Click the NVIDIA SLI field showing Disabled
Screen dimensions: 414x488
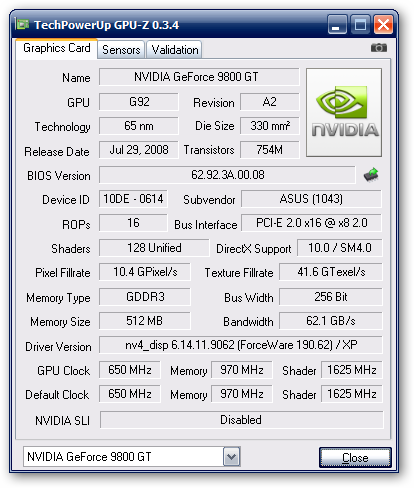pyautogui.click(x=241, y=420)
